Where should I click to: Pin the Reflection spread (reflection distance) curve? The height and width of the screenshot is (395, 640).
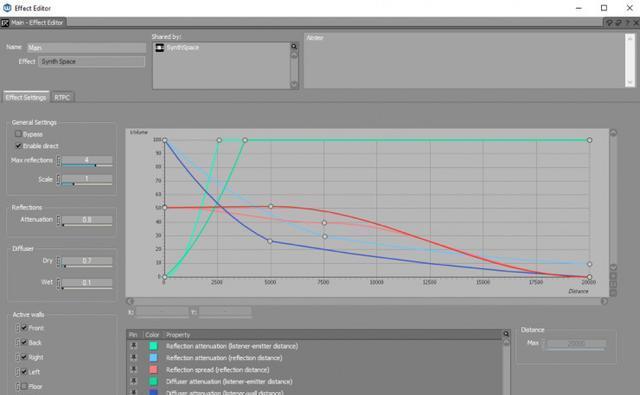[133, 369]
